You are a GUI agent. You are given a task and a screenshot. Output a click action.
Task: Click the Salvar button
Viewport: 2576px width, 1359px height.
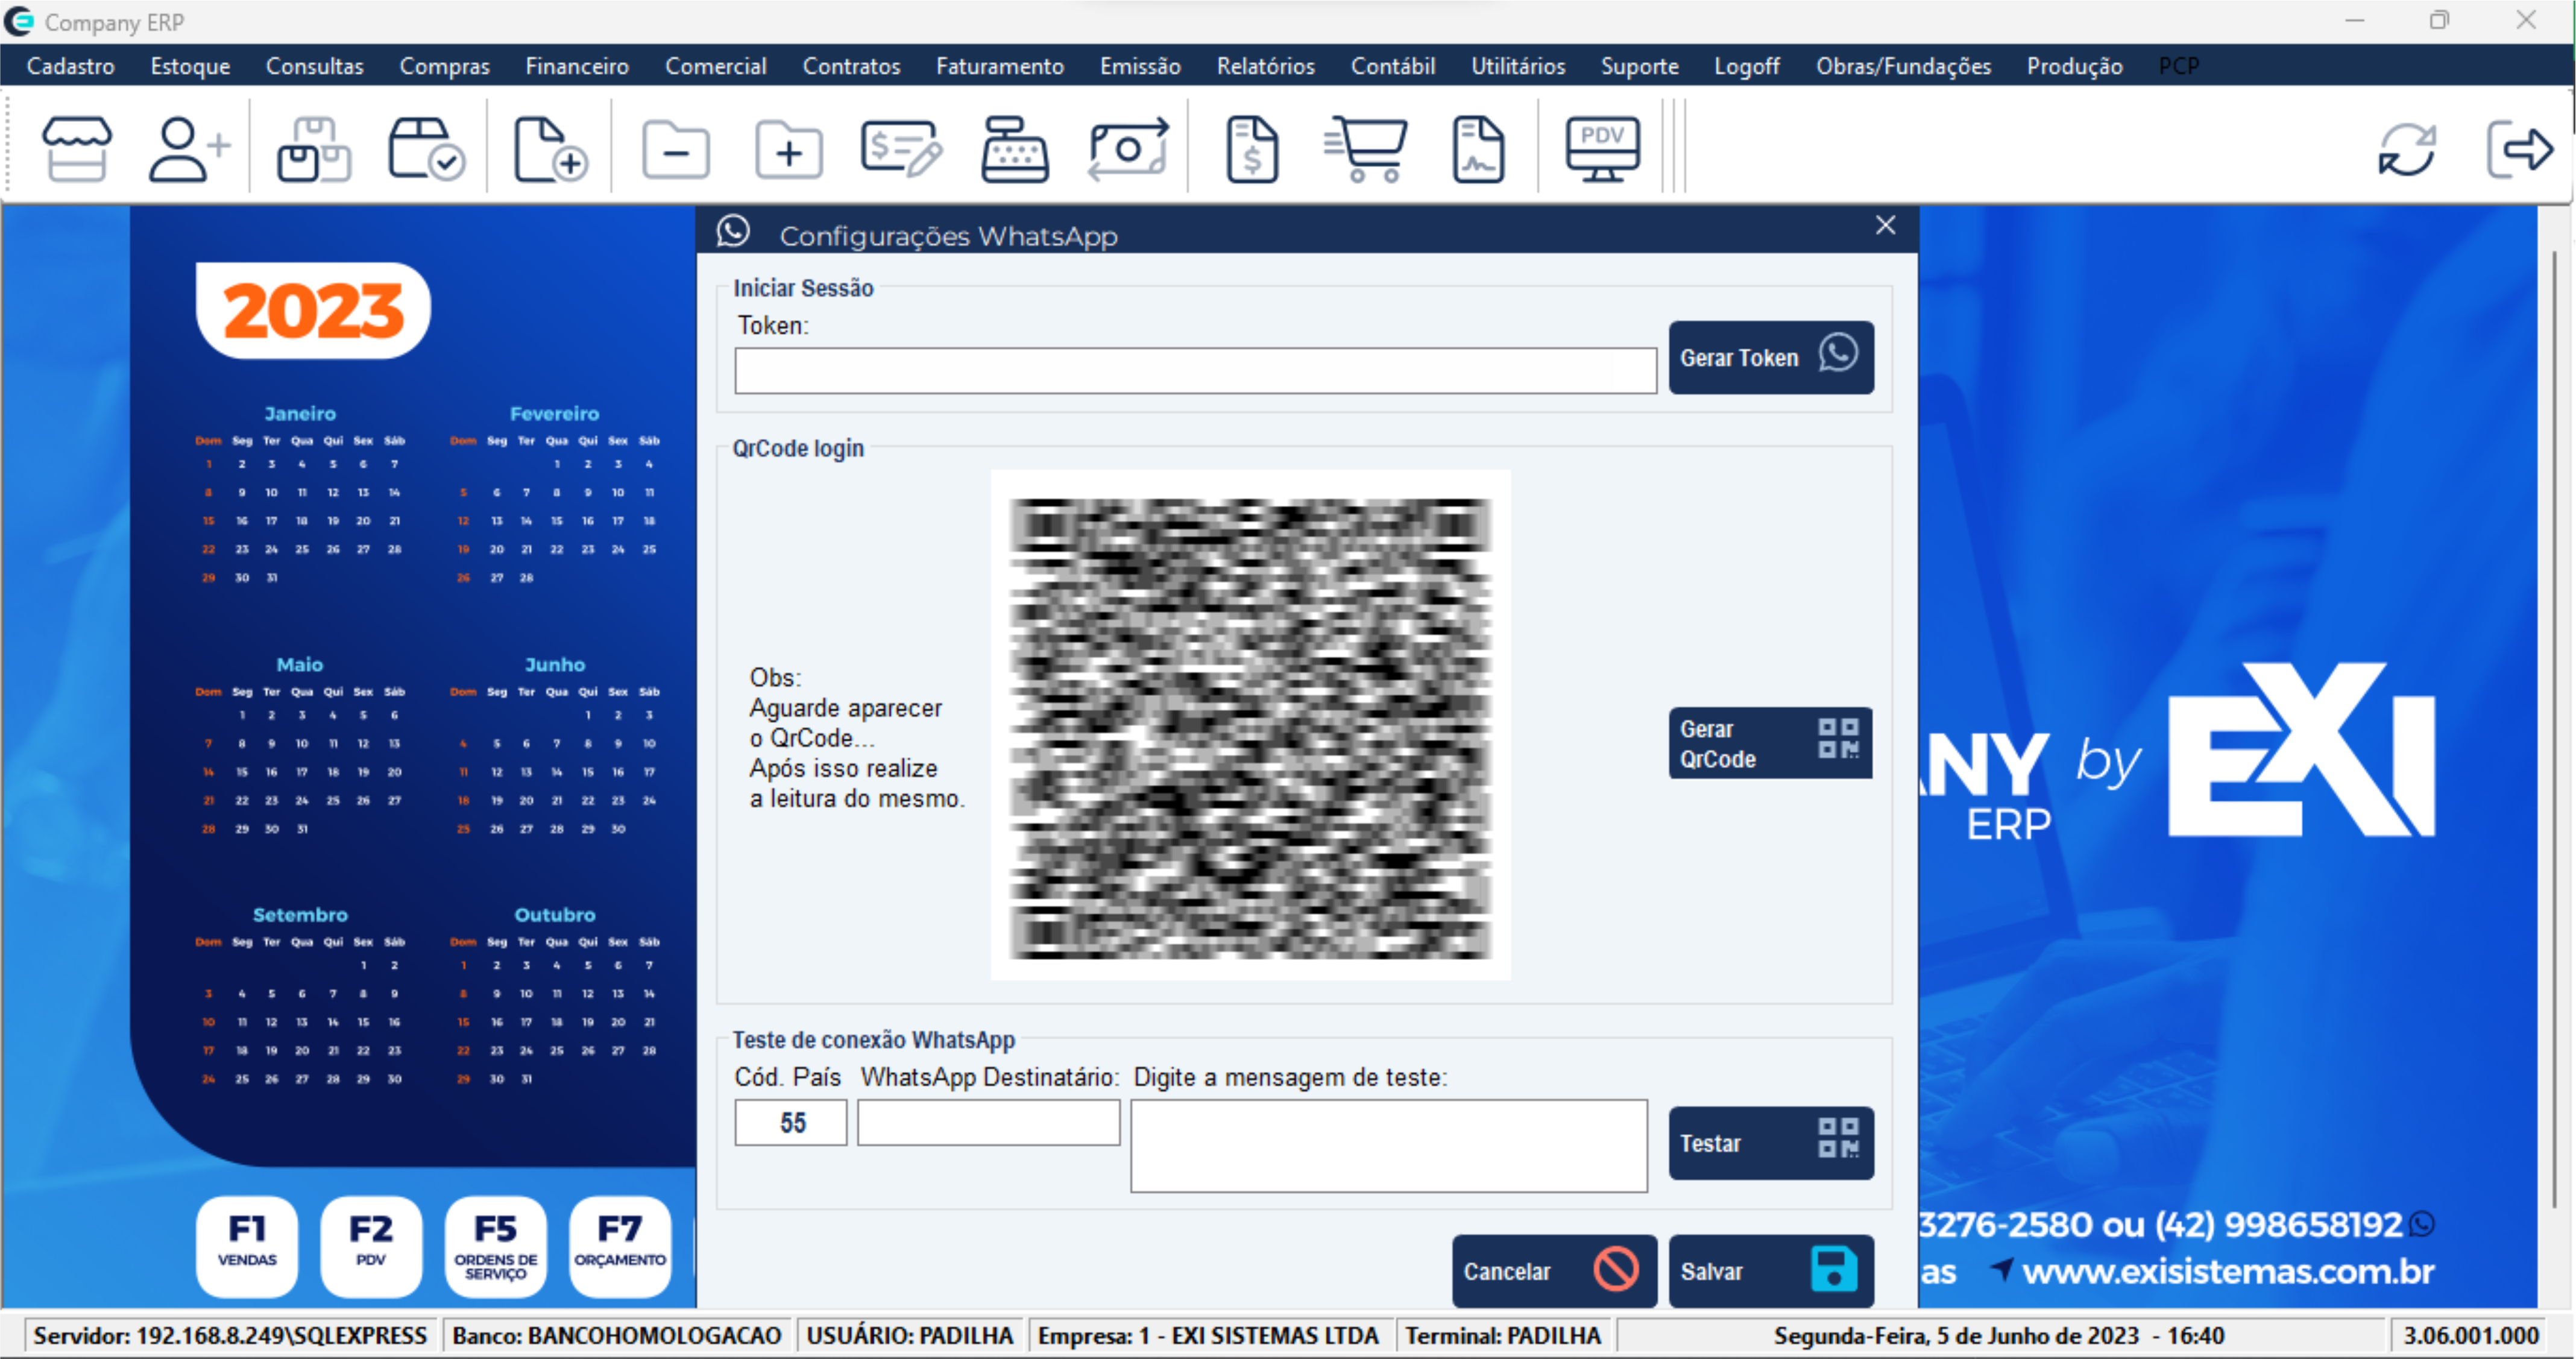click(1770, 1271)
